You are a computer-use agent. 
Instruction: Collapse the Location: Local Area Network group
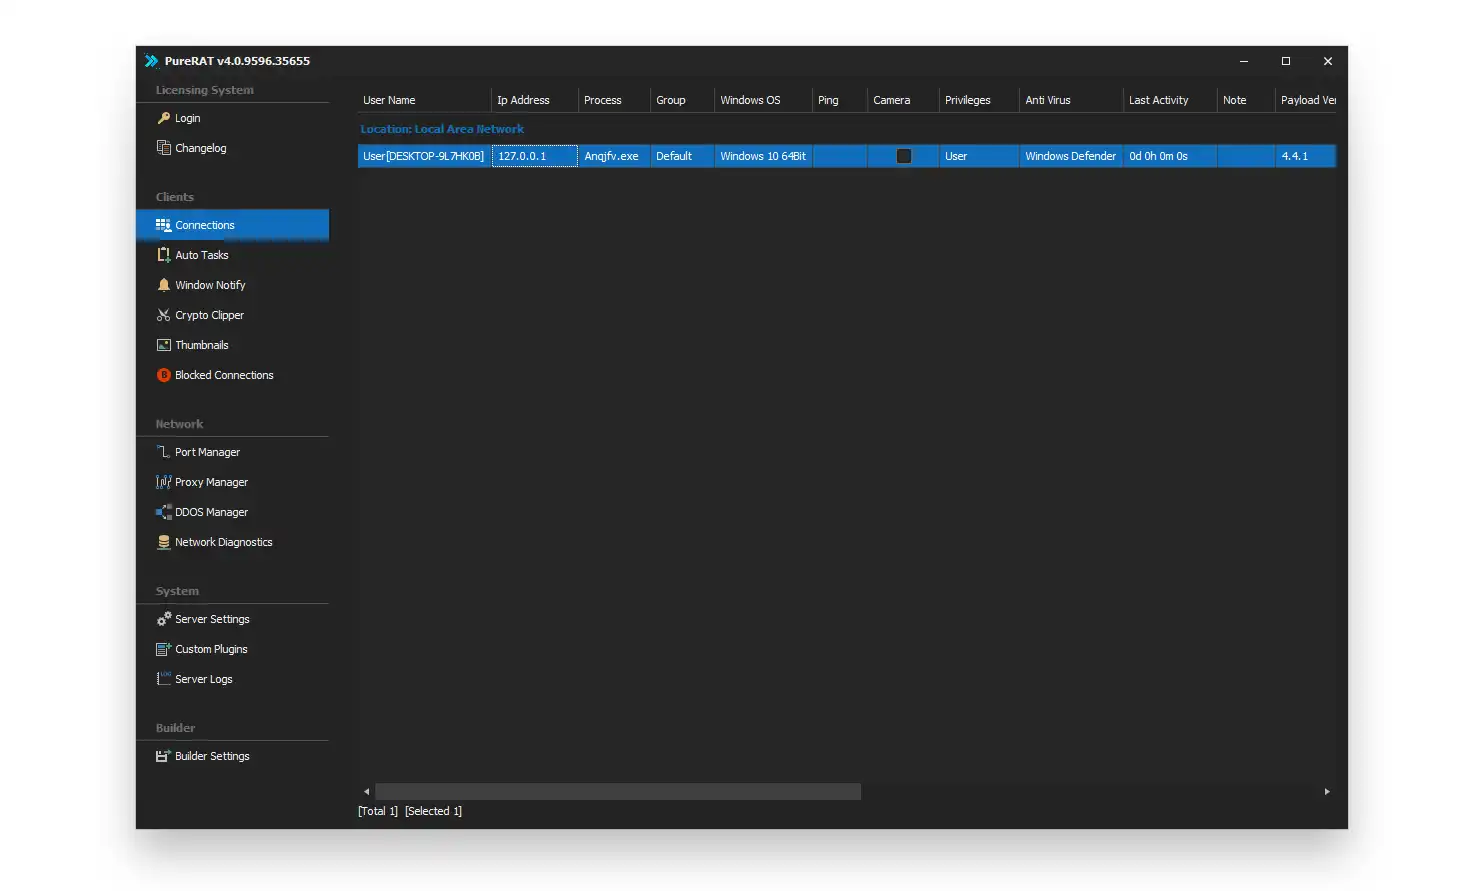[x=442, y=129]
